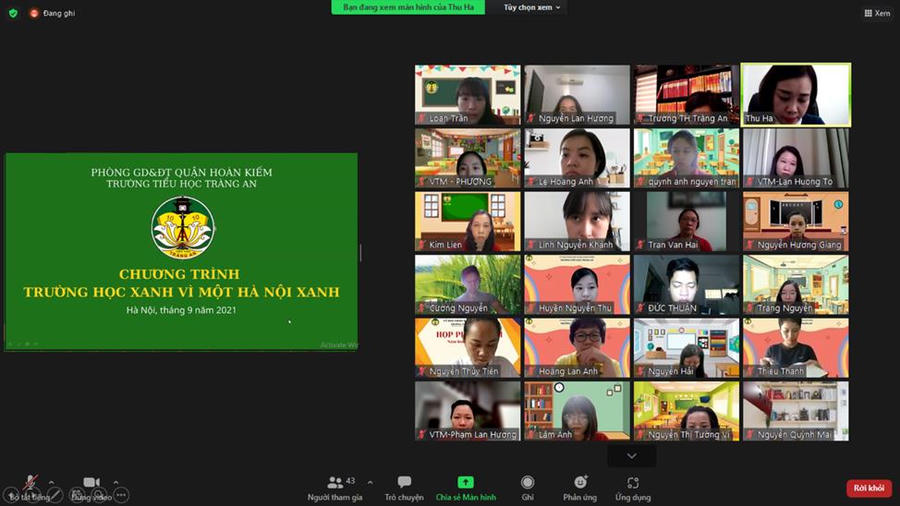
Task: Open the Xem view layout menu
Action: pos(876,13)
